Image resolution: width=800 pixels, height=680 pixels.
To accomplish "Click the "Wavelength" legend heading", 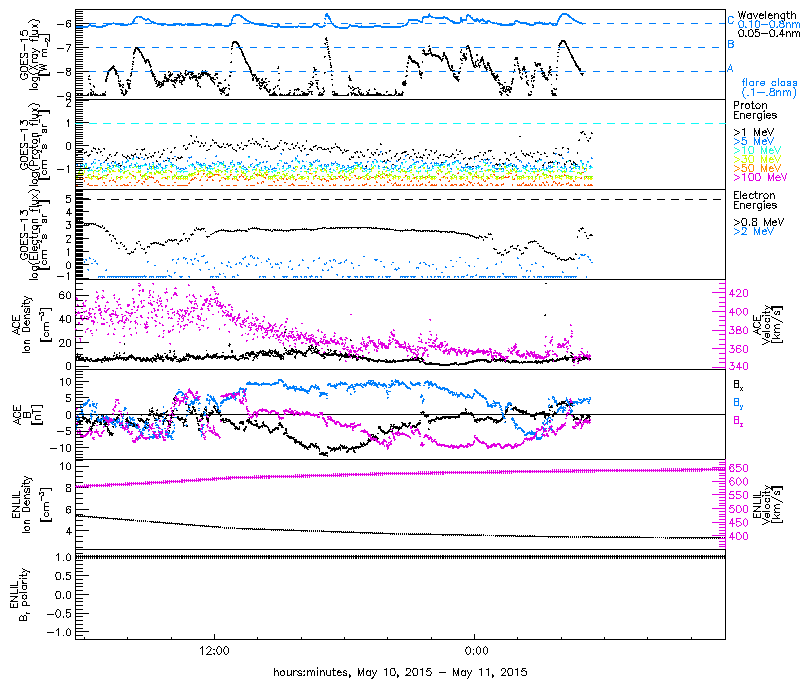I will pos(767,15).
